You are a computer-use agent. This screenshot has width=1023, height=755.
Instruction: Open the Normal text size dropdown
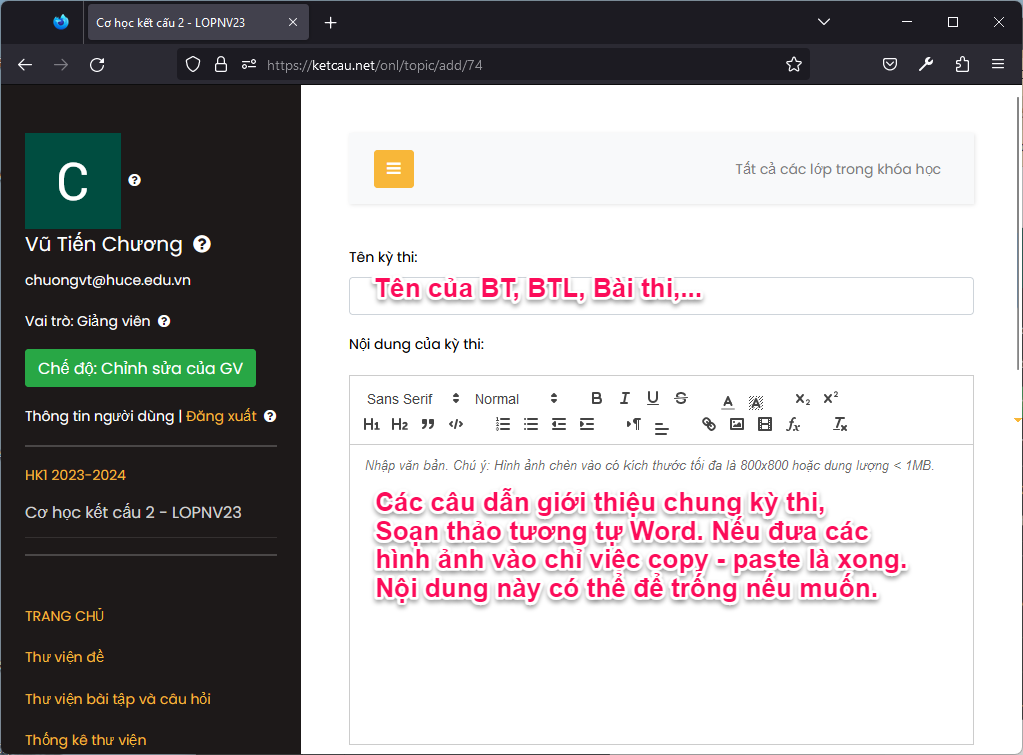click(x=516, y=399)
